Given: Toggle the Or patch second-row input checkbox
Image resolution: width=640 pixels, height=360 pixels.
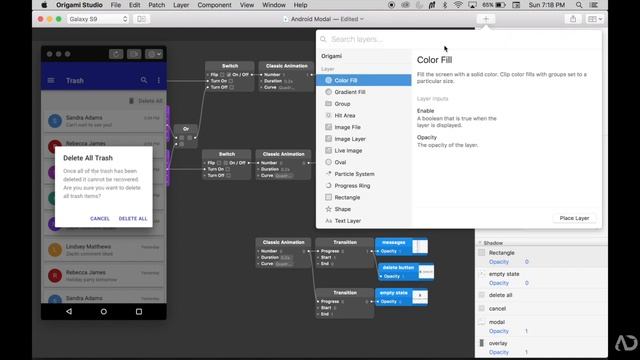Looking at the screenshot, I should (182, 144).
